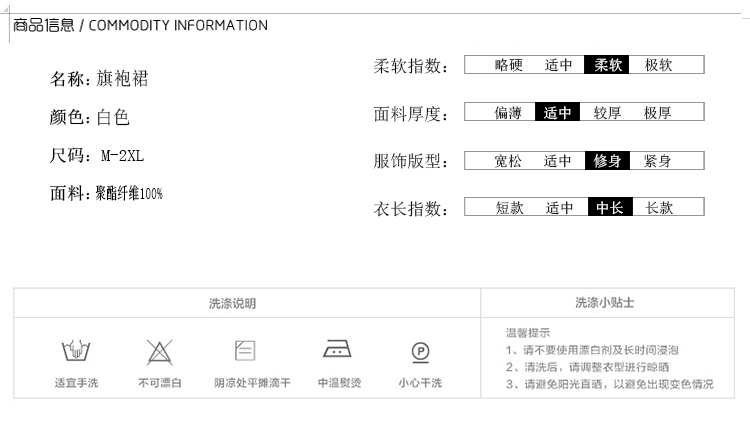Click the color value 白色
750x432 pixels.
113,117
